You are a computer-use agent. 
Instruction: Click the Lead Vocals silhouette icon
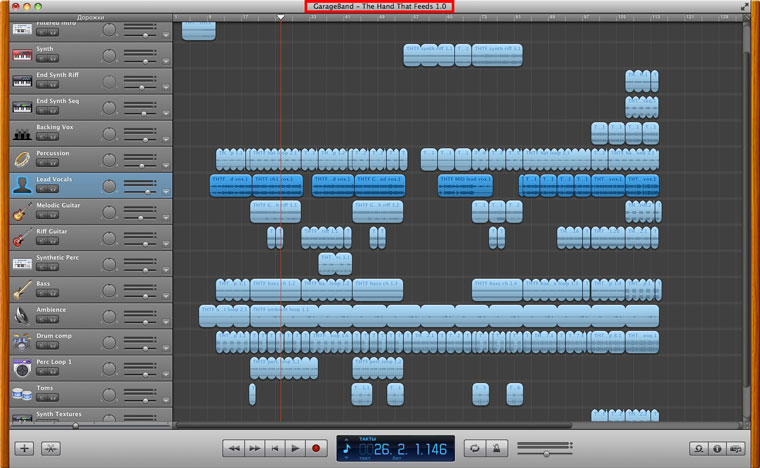click(x=21, y=185)
